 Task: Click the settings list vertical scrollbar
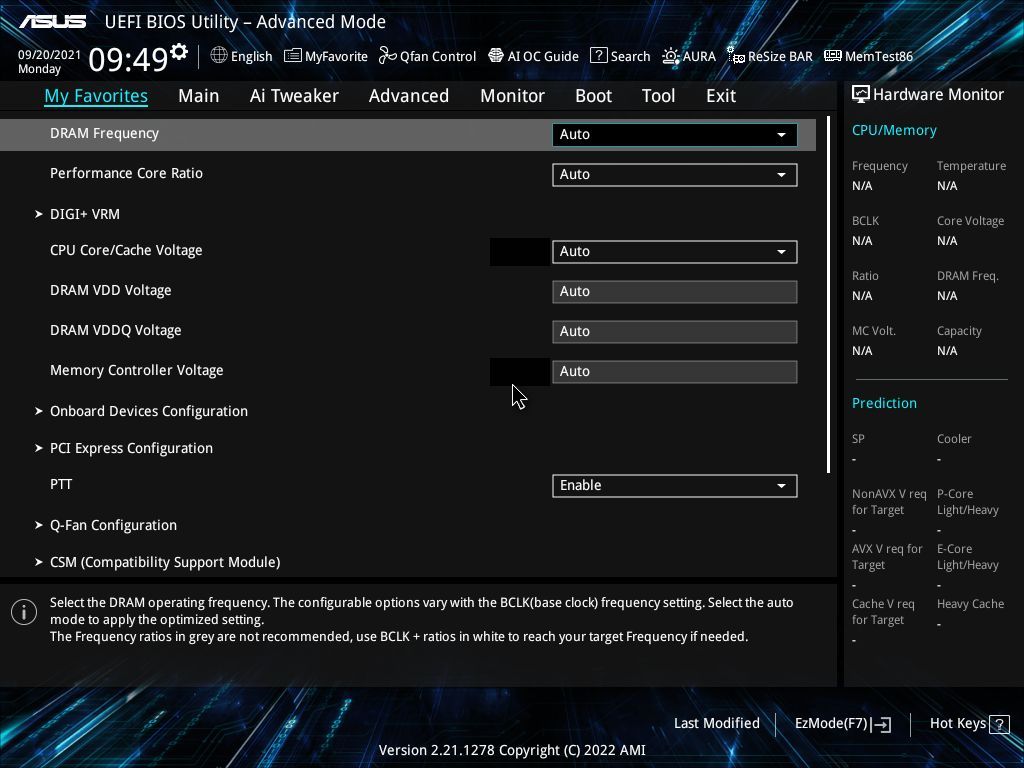pyautogui.click(x=829, y=295)
